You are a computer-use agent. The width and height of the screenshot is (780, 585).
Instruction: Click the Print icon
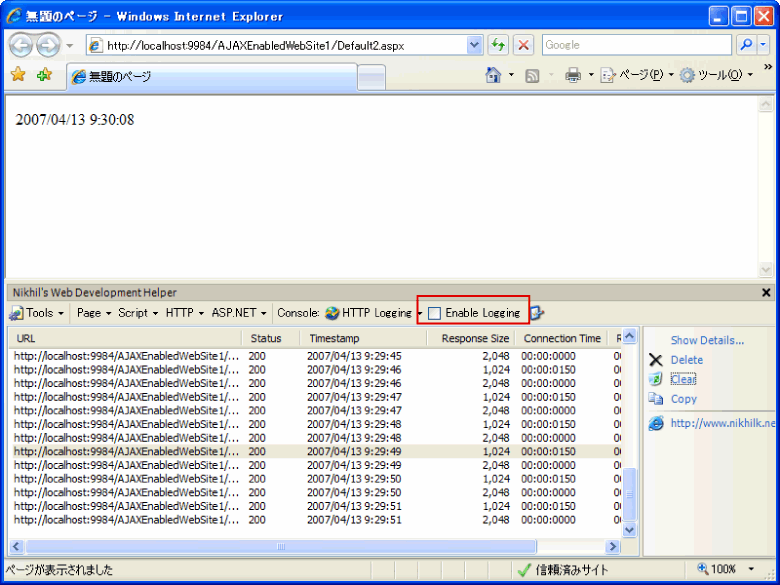(x=573, y=76)
